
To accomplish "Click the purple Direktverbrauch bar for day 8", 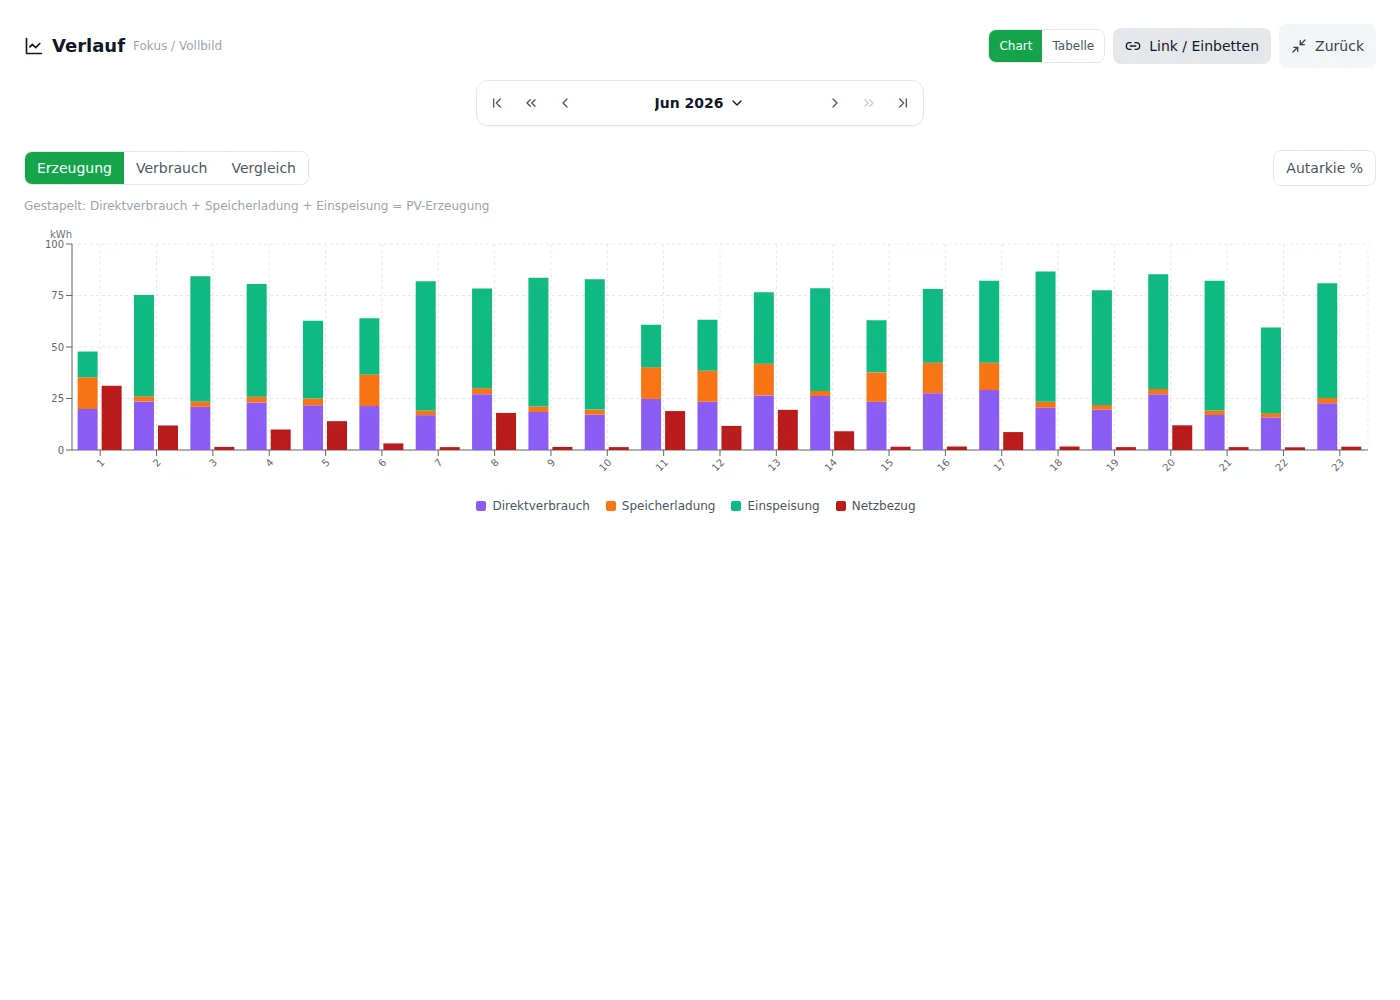I will (482, 422).
